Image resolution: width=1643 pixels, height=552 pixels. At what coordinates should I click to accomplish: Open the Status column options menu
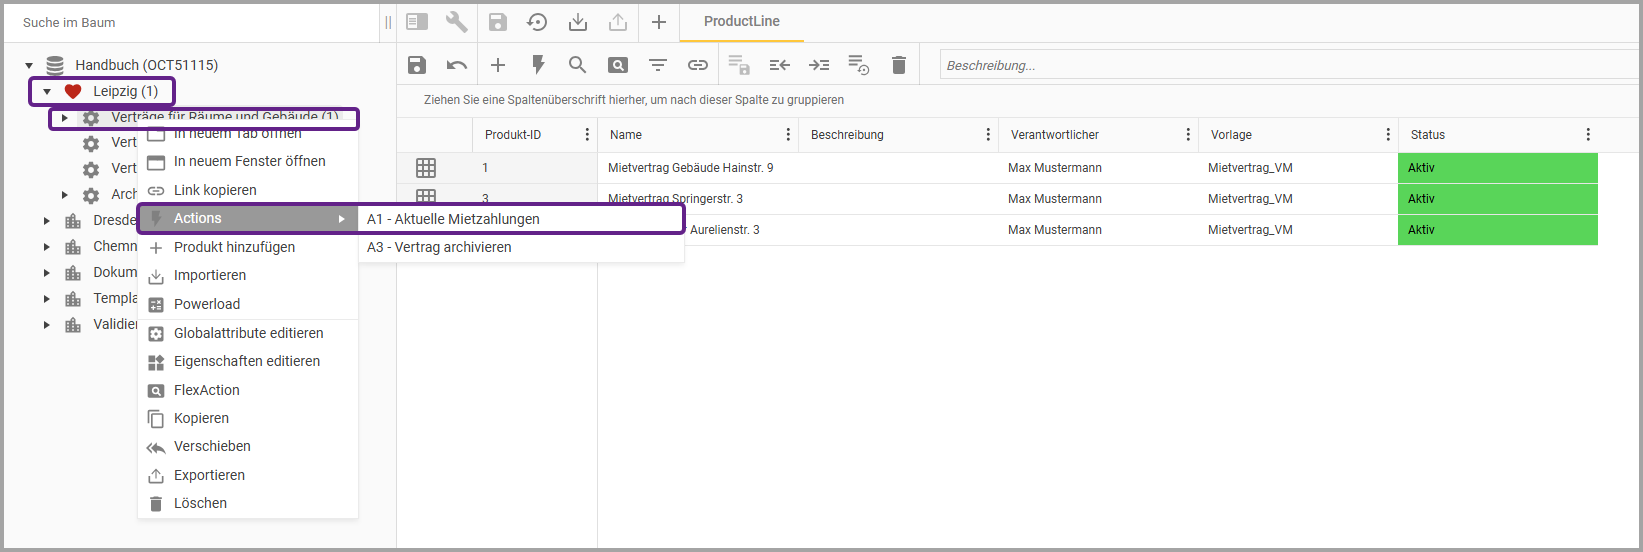1588,135
